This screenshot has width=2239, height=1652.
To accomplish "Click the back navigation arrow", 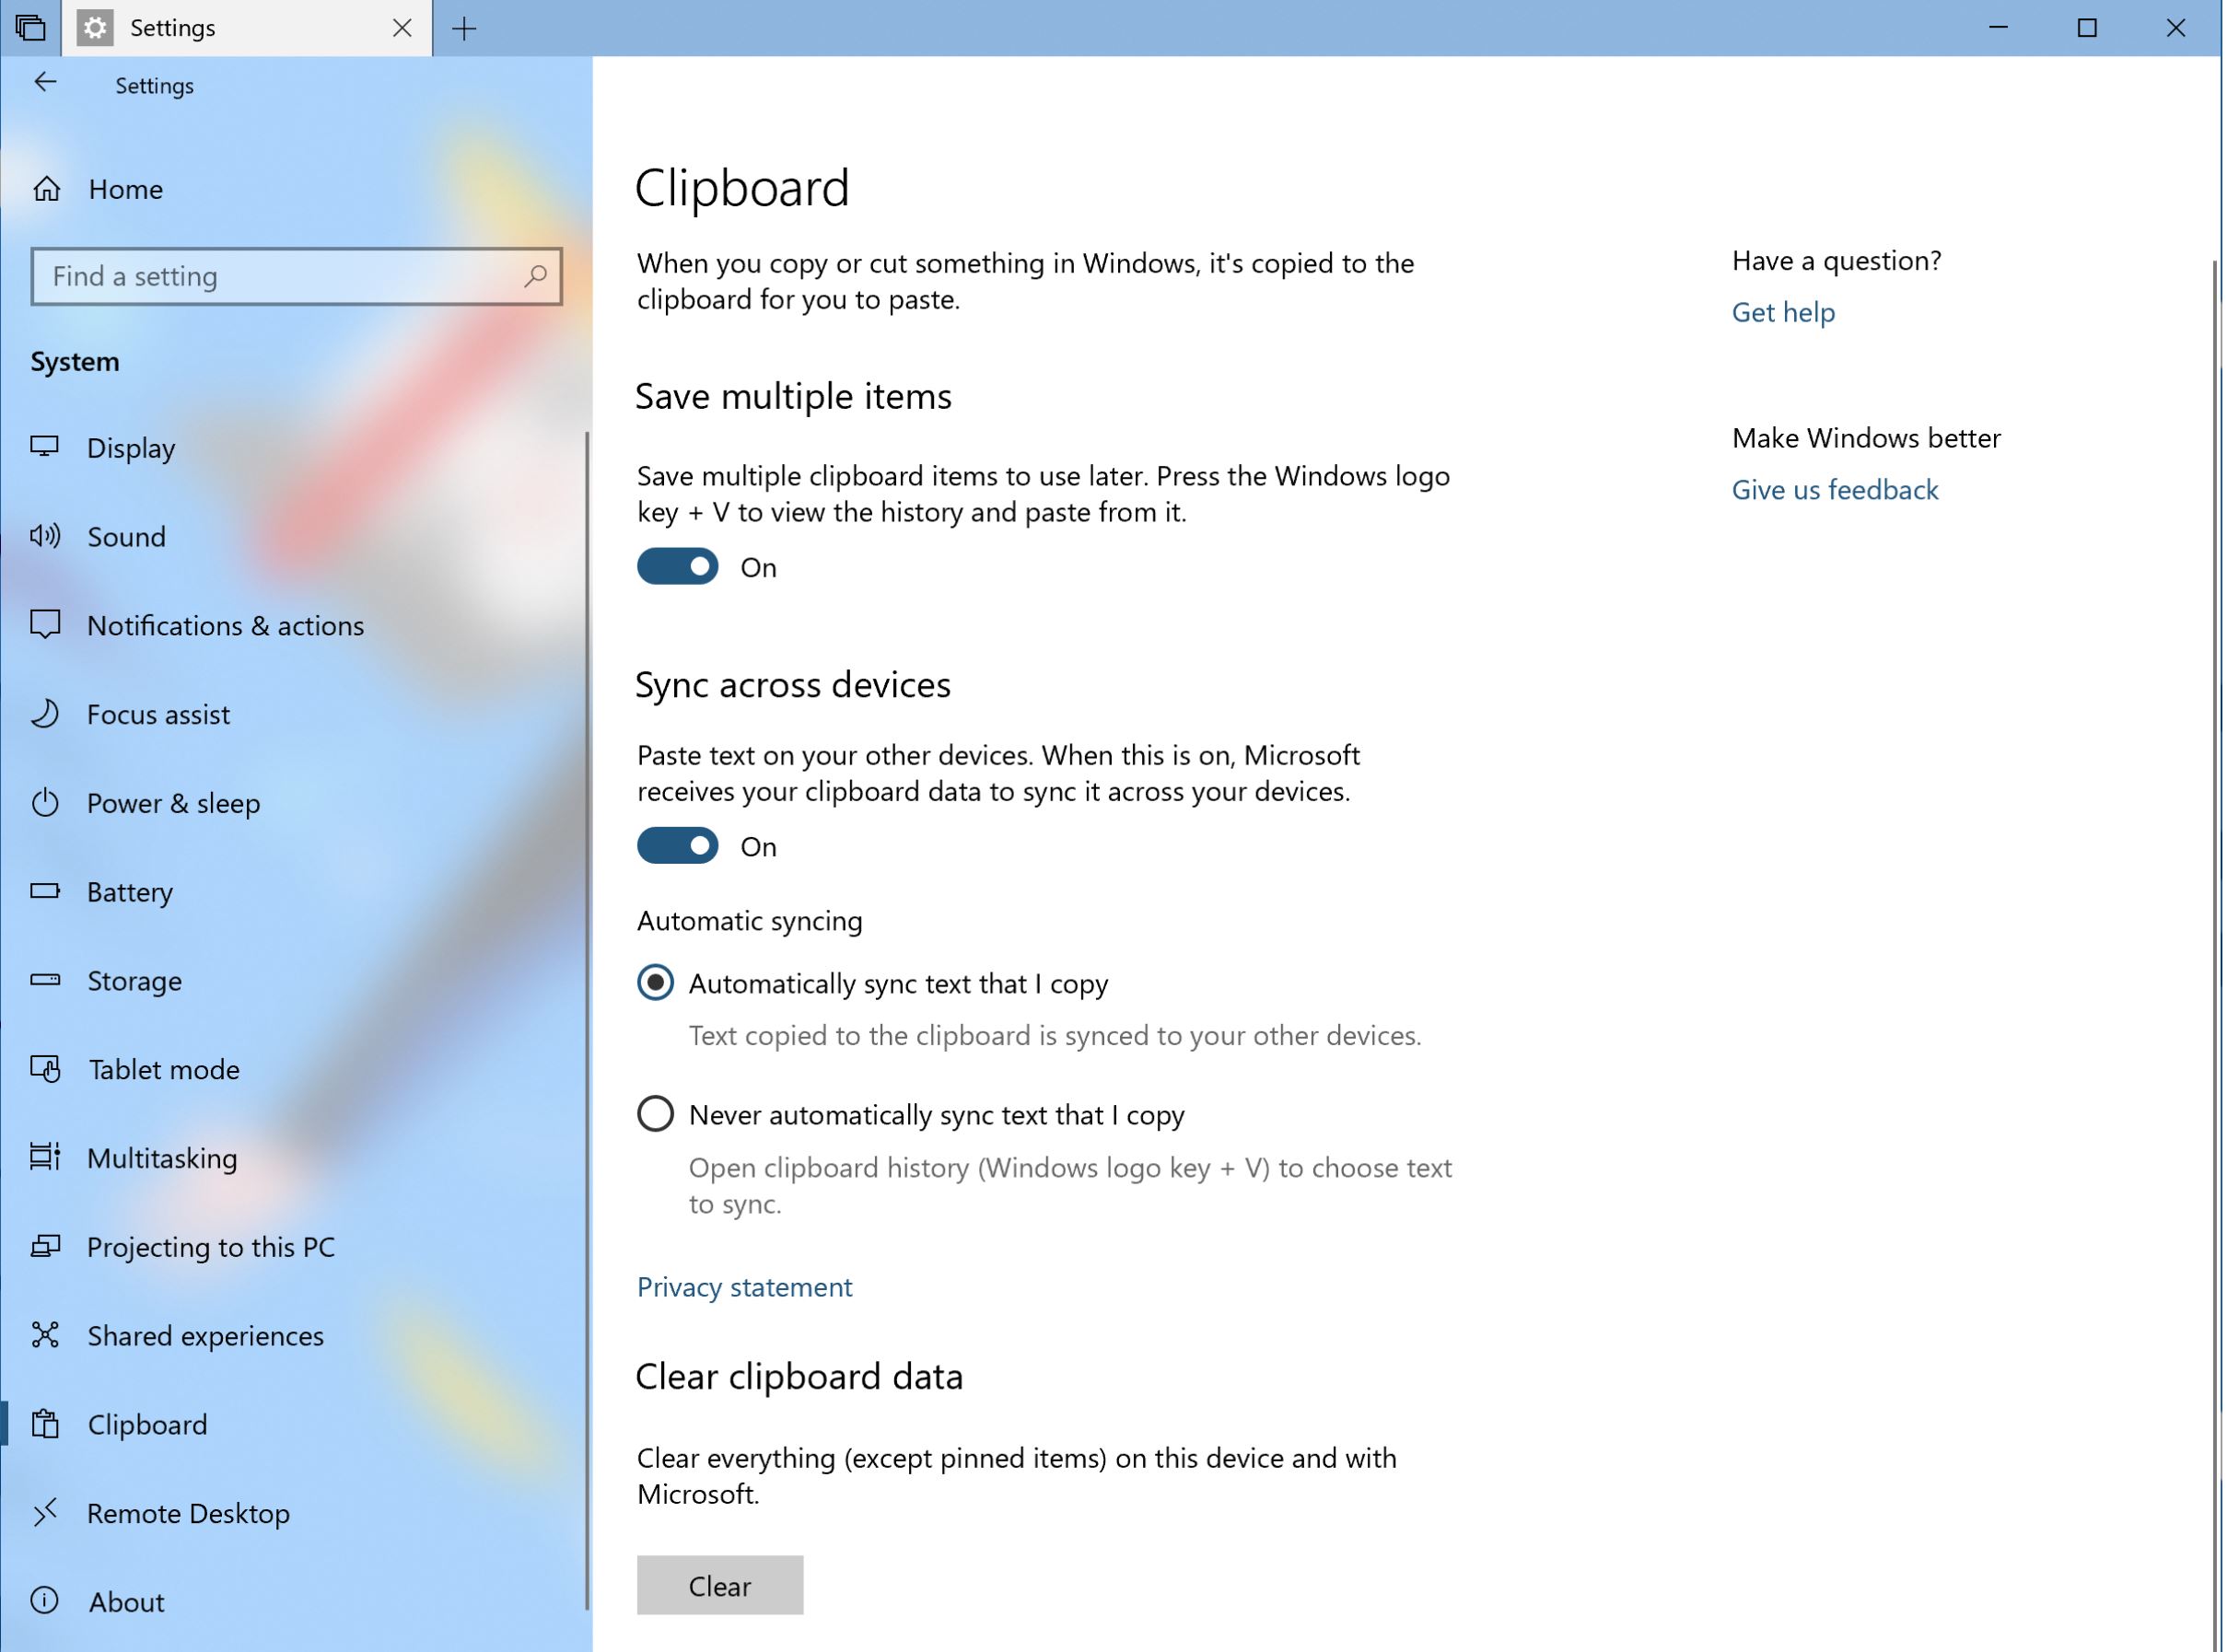I will coord(47,84).
